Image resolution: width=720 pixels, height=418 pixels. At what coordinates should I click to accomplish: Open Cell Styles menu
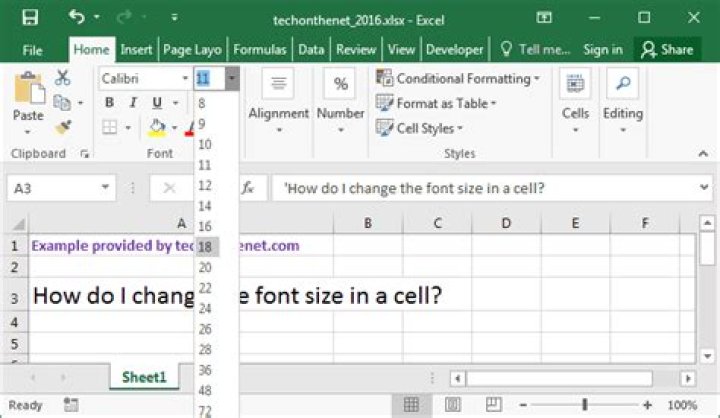point(419,128)
